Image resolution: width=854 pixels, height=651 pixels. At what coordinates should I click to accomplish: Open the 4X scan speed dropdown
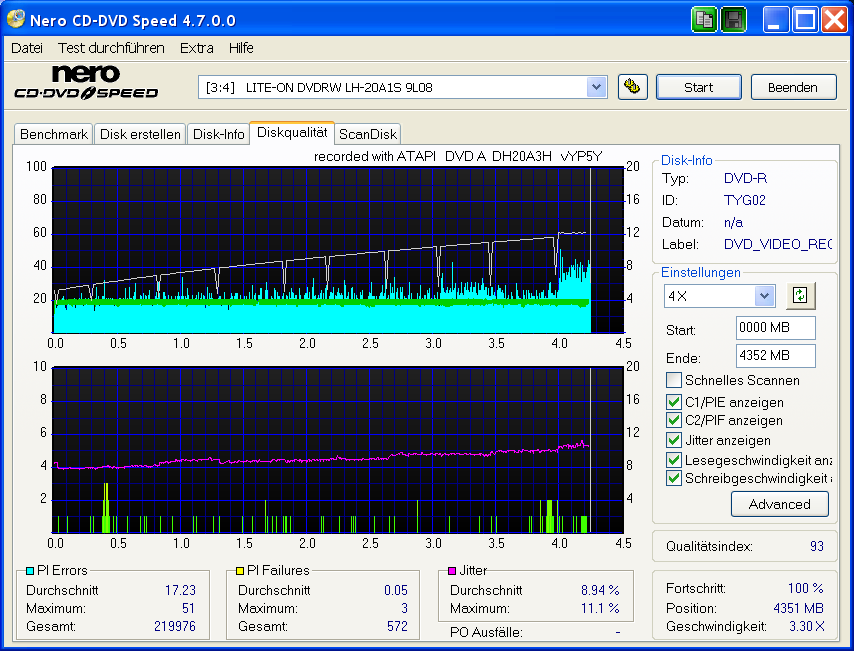point(766,295)
